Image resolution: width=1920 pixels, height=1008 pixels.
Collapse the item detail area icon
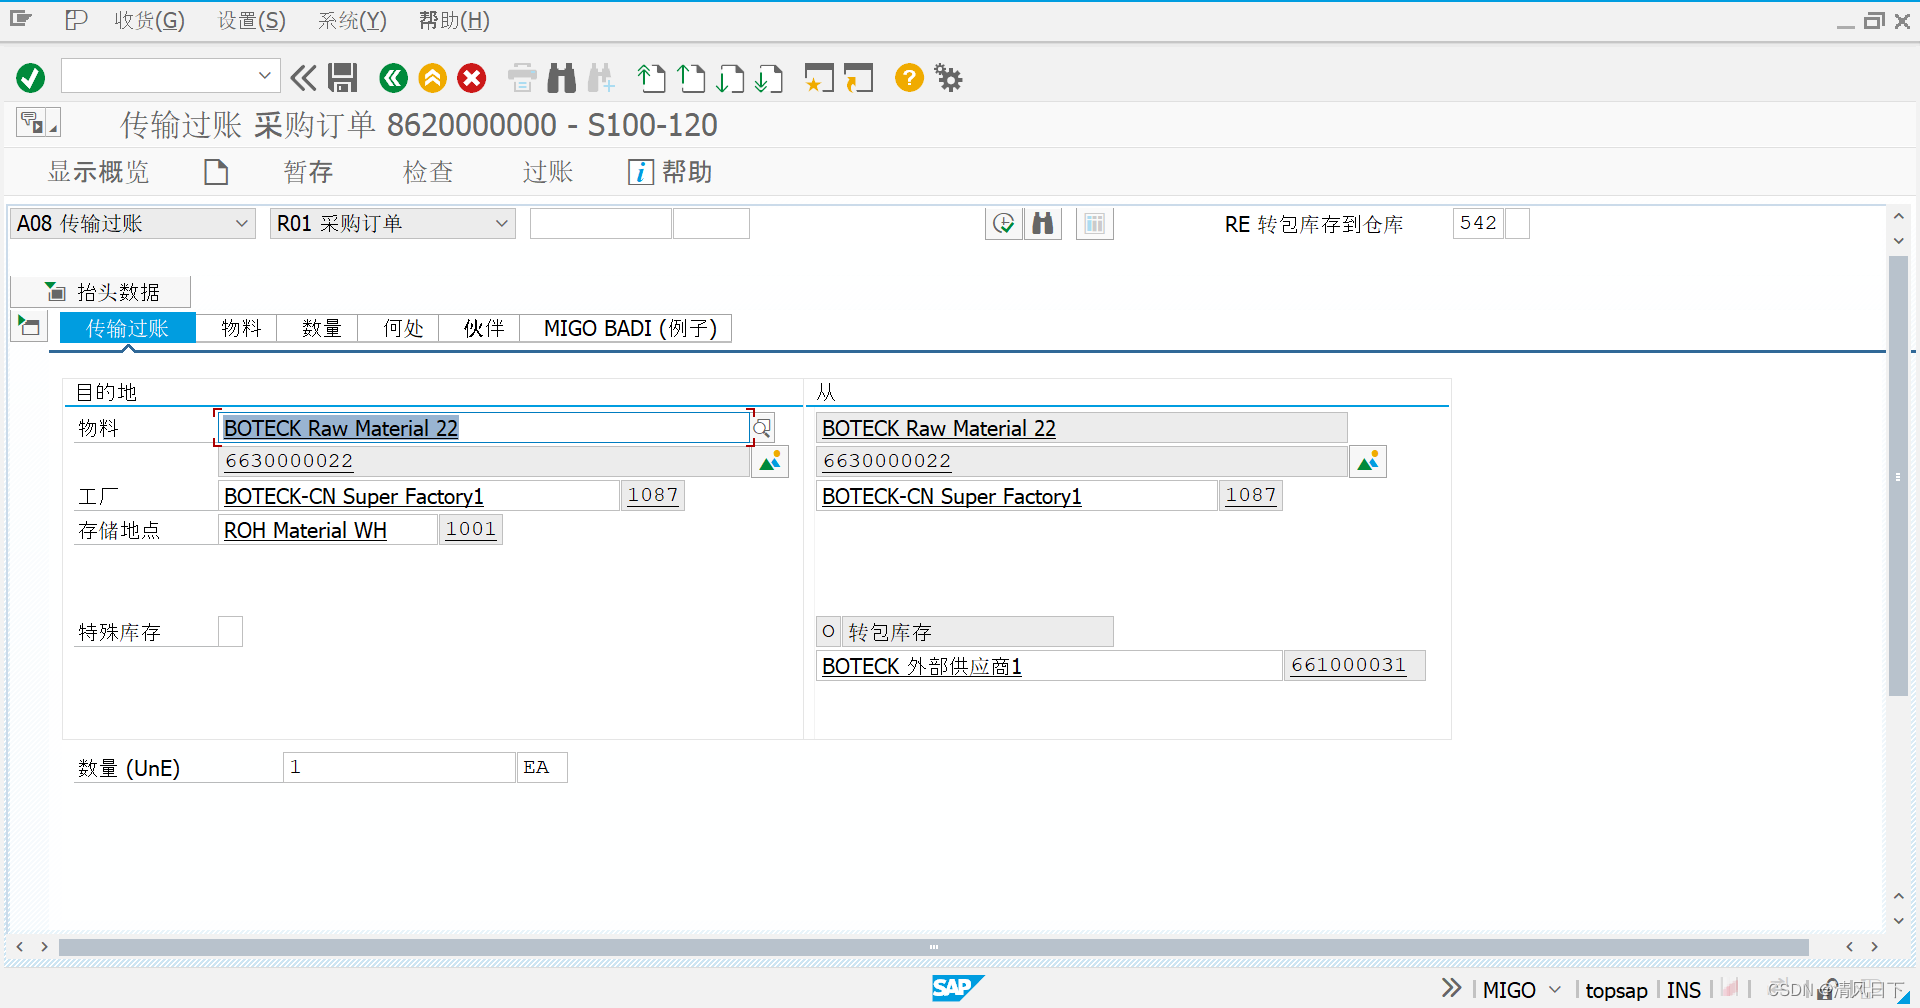click(29, 326)
